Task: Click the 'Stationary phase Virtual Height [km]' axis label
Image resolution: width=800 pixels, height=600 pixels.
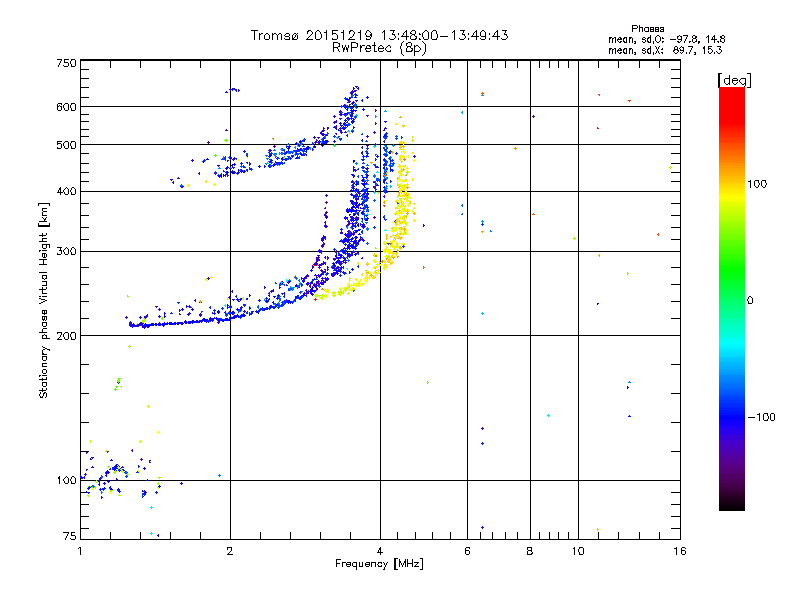Action: pos(43,300)
